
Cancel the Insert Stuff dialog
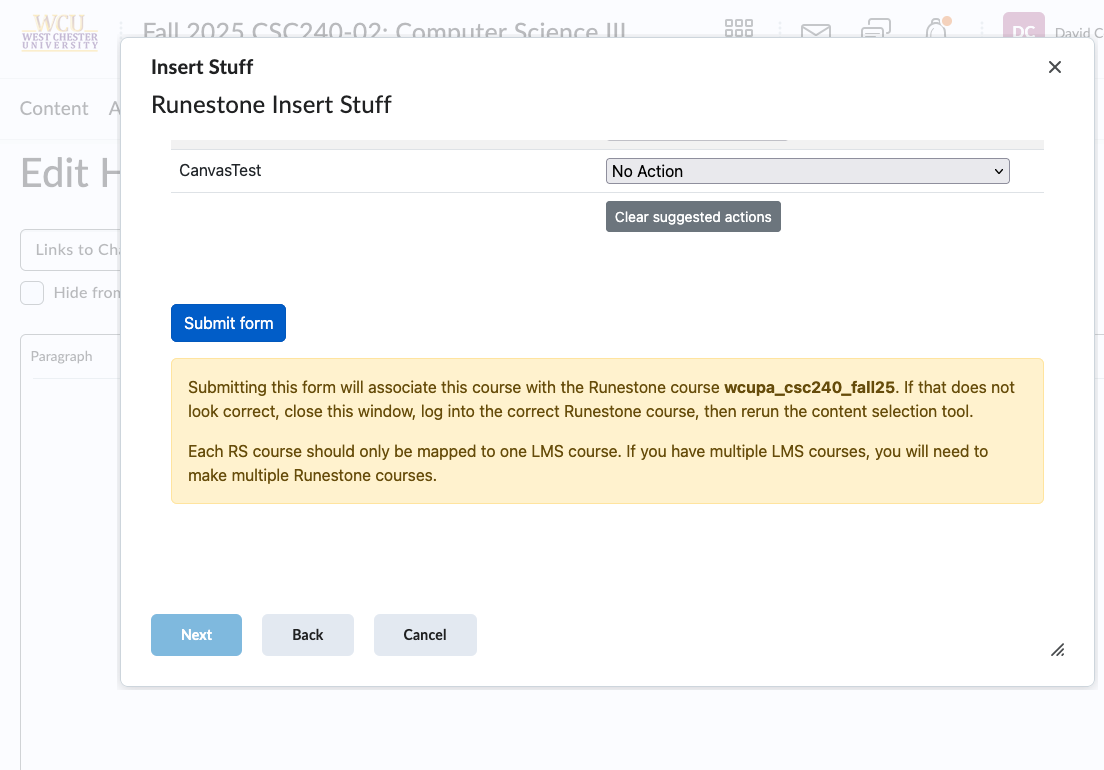425,635
